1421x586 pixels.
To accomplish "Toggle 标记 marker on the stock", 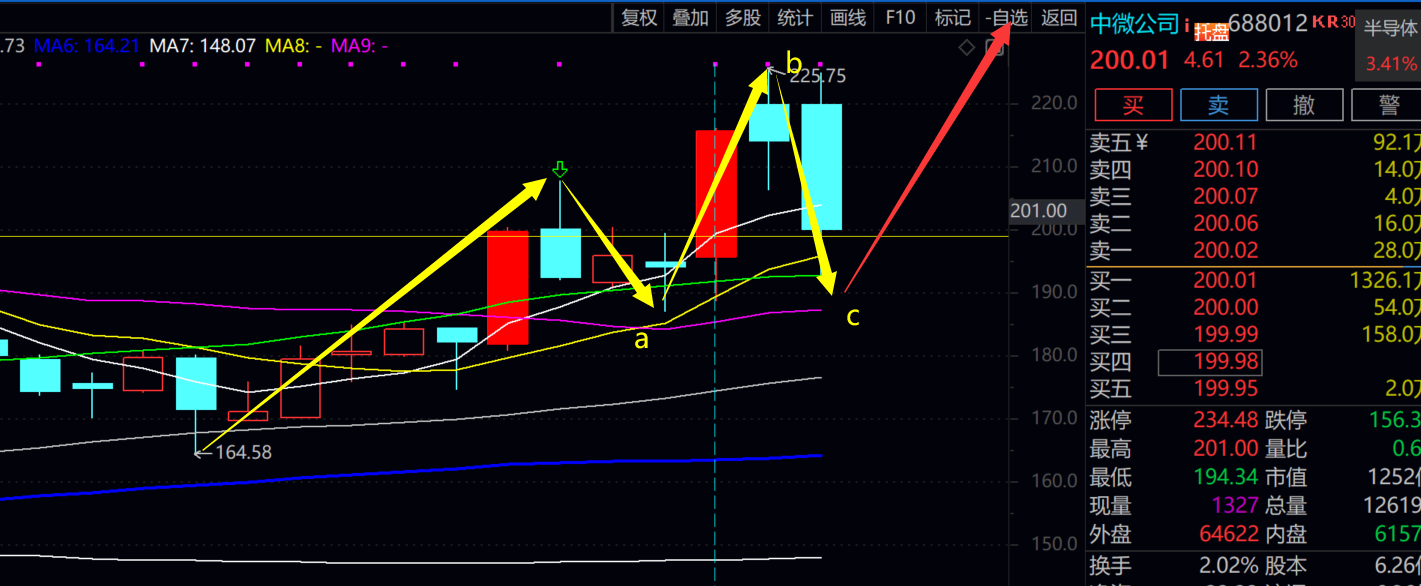I will pyautogui.click(x=951, y=17).
